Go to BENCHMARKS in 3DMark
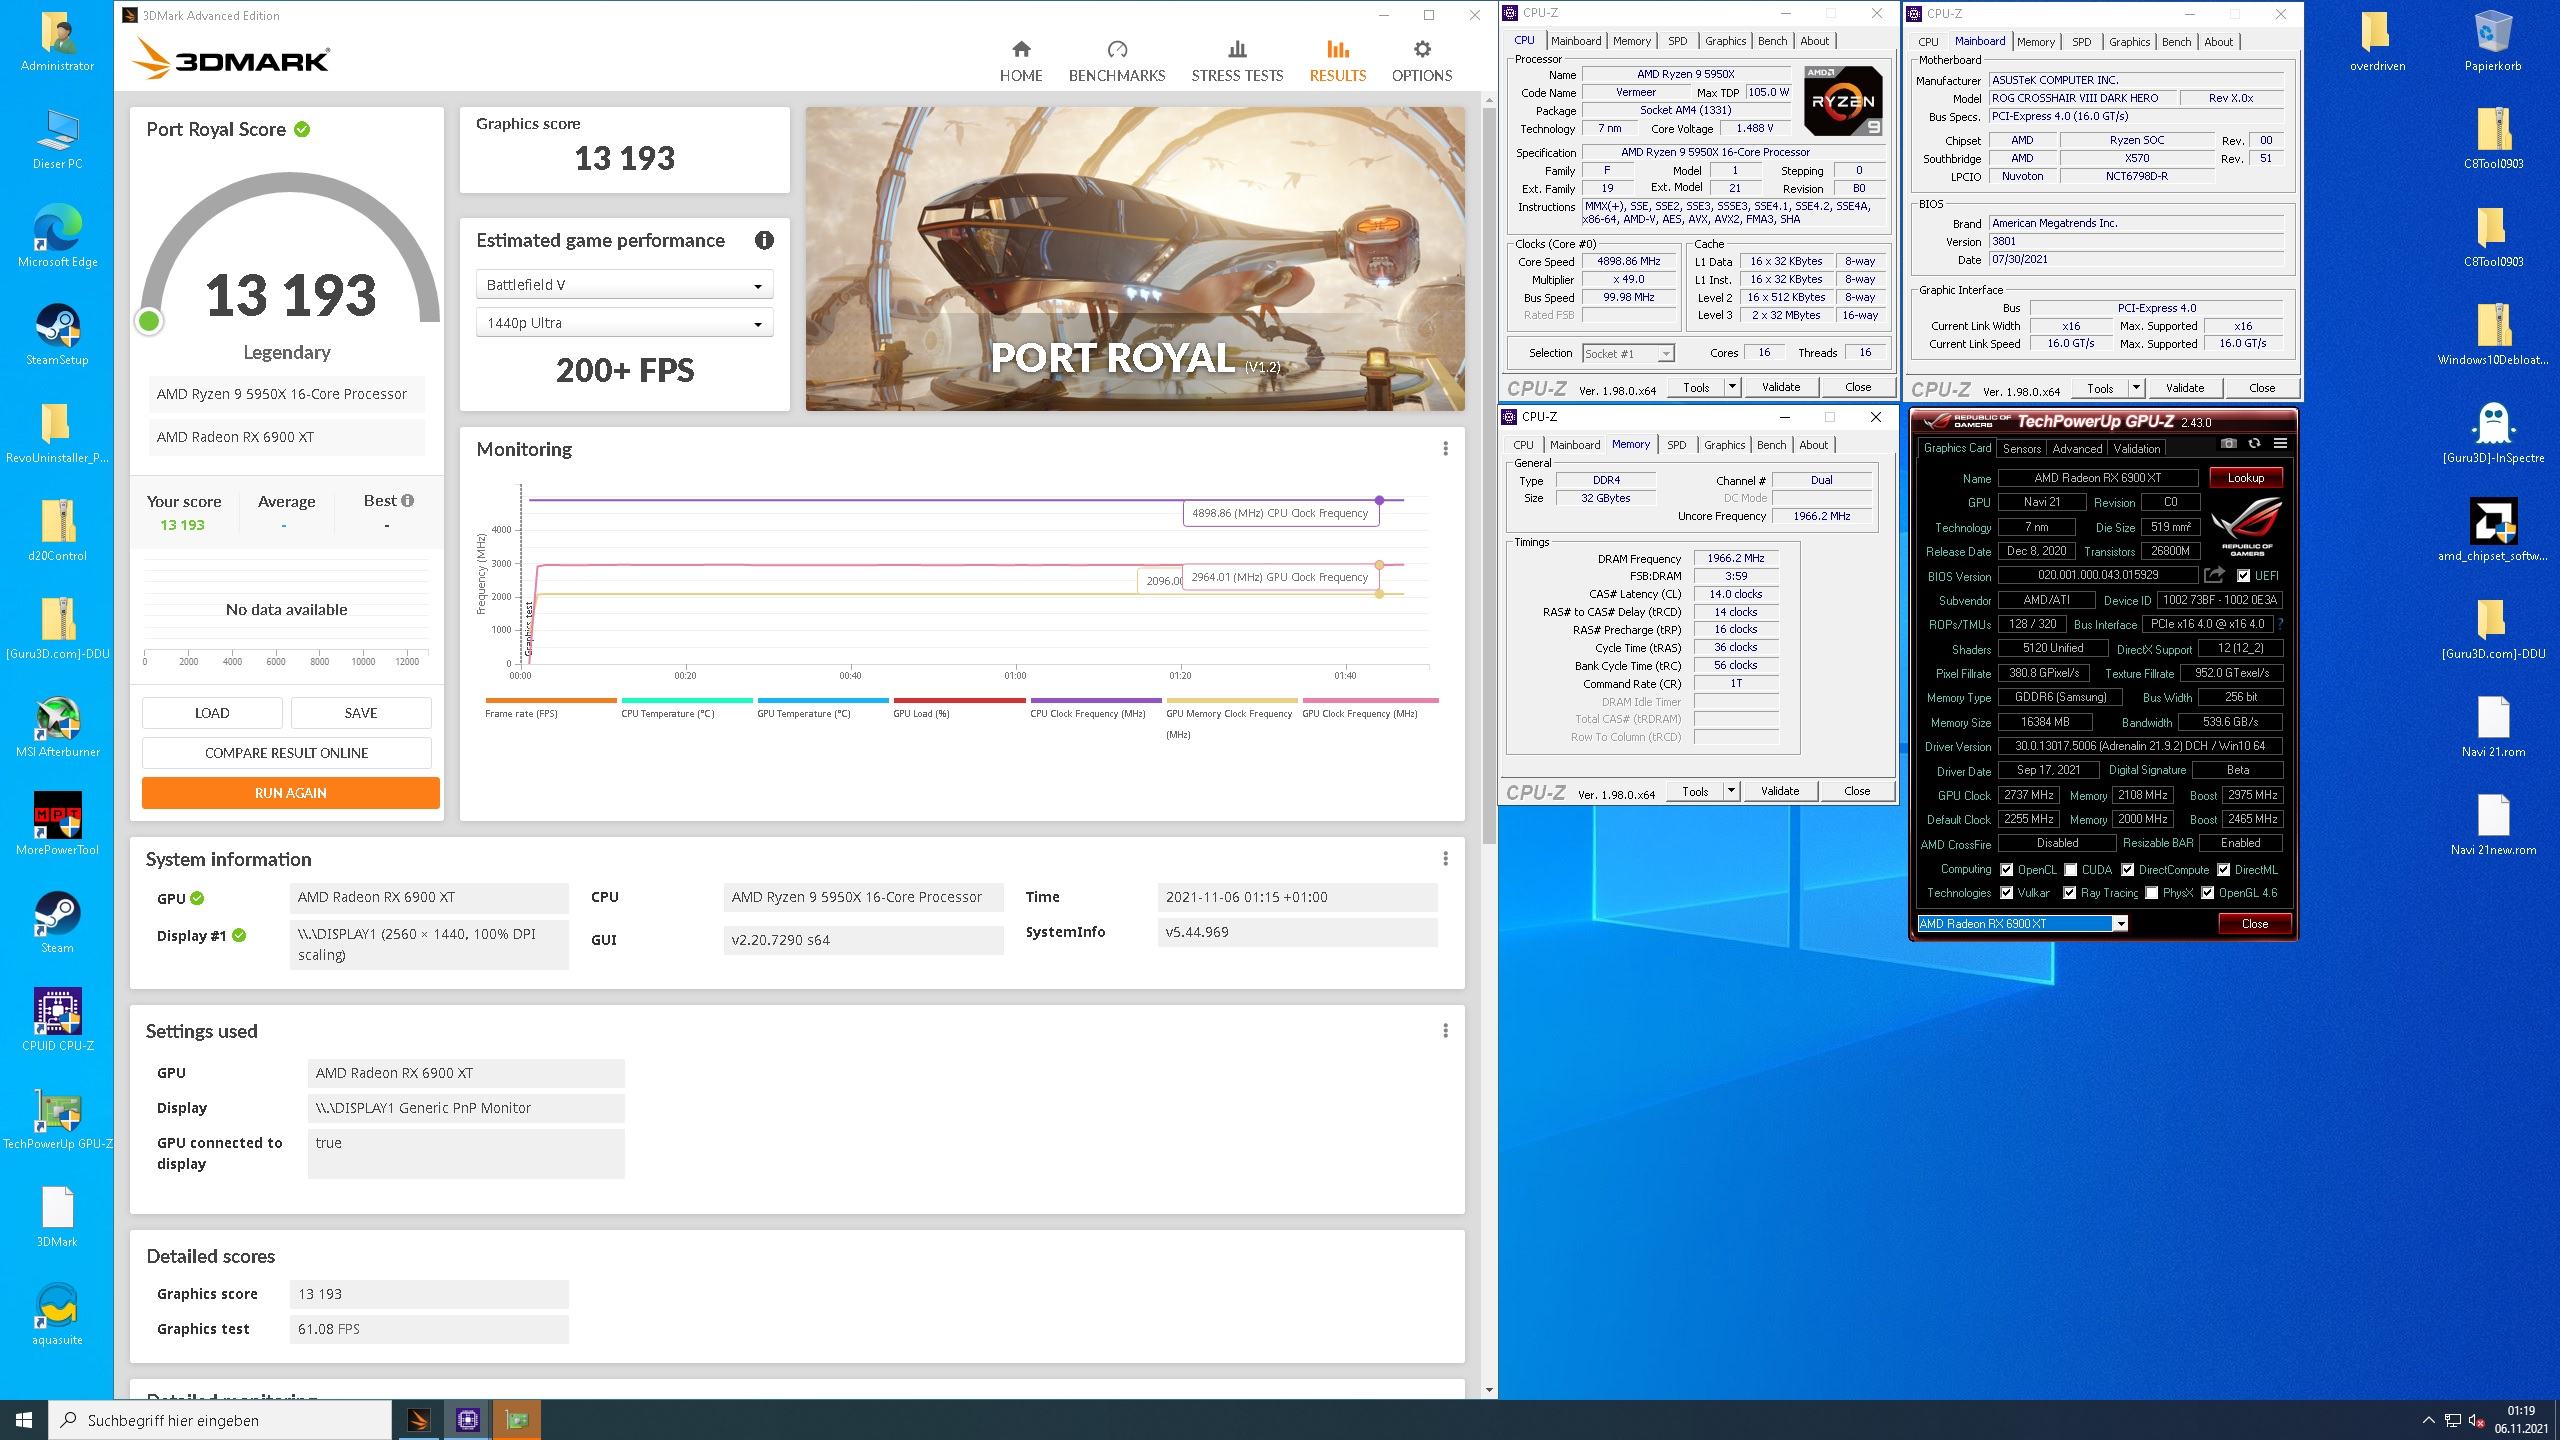Screen dimensions: 2560x1440 point(1117,61)
